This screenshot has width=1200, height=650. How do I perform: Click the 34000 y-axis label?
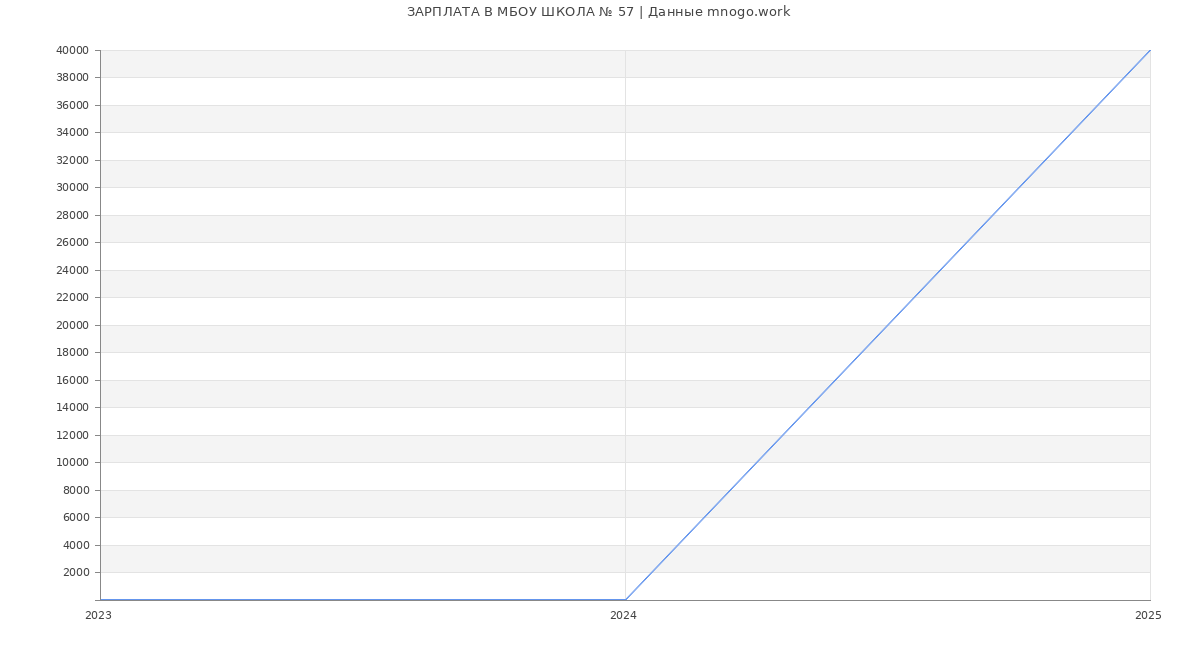(72, 133)
